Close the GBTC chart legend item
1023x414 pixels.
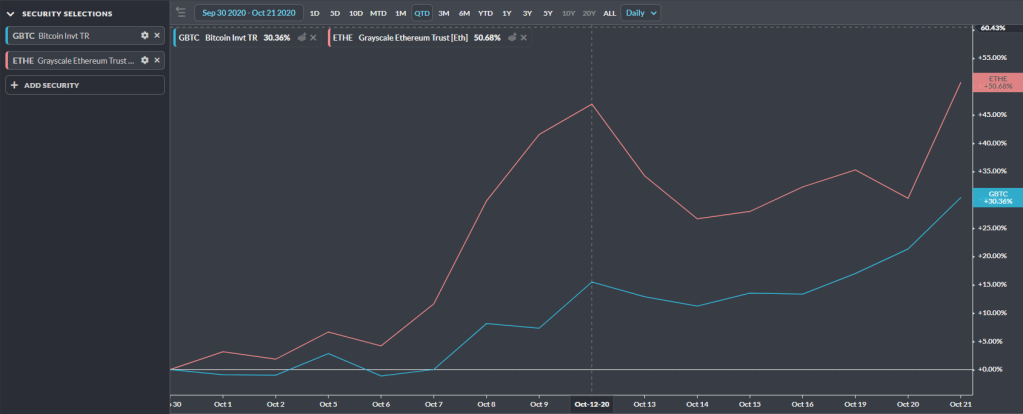click(x=313, y=37)
